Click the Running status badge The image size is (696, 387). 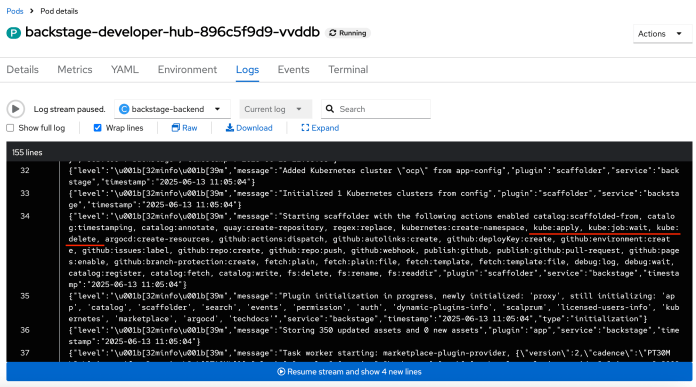pyautogui.click(x=348, y=33)
